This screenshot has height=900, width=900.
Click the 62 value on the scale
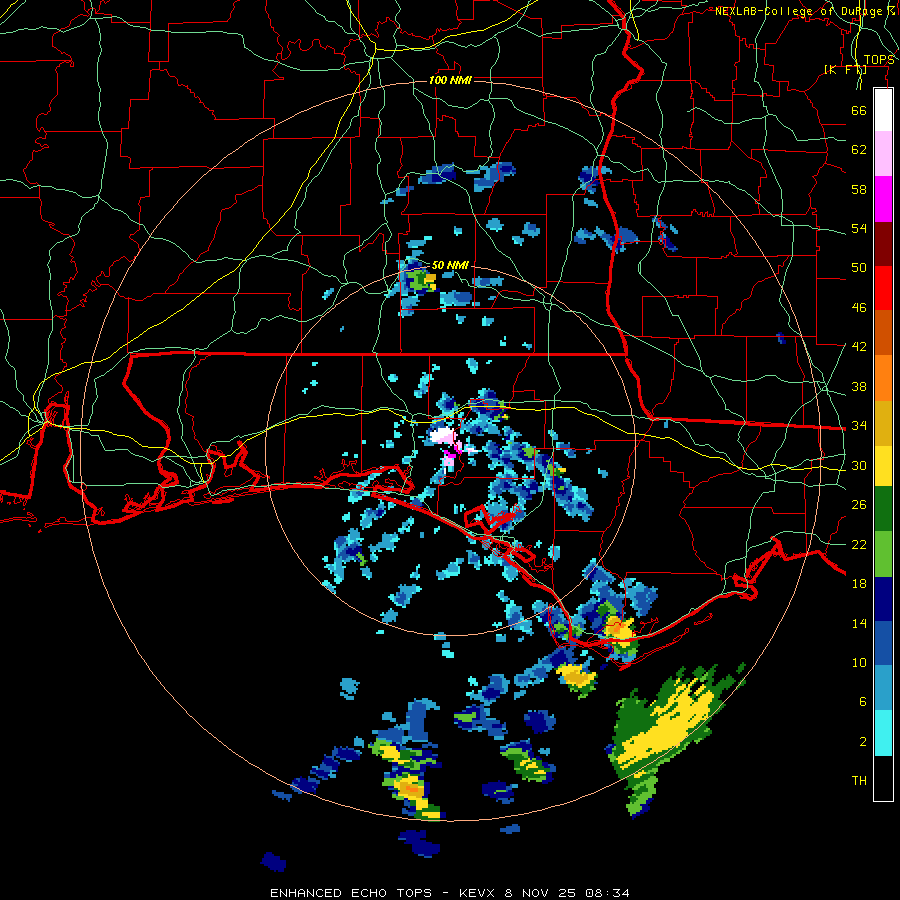point(859,150)
